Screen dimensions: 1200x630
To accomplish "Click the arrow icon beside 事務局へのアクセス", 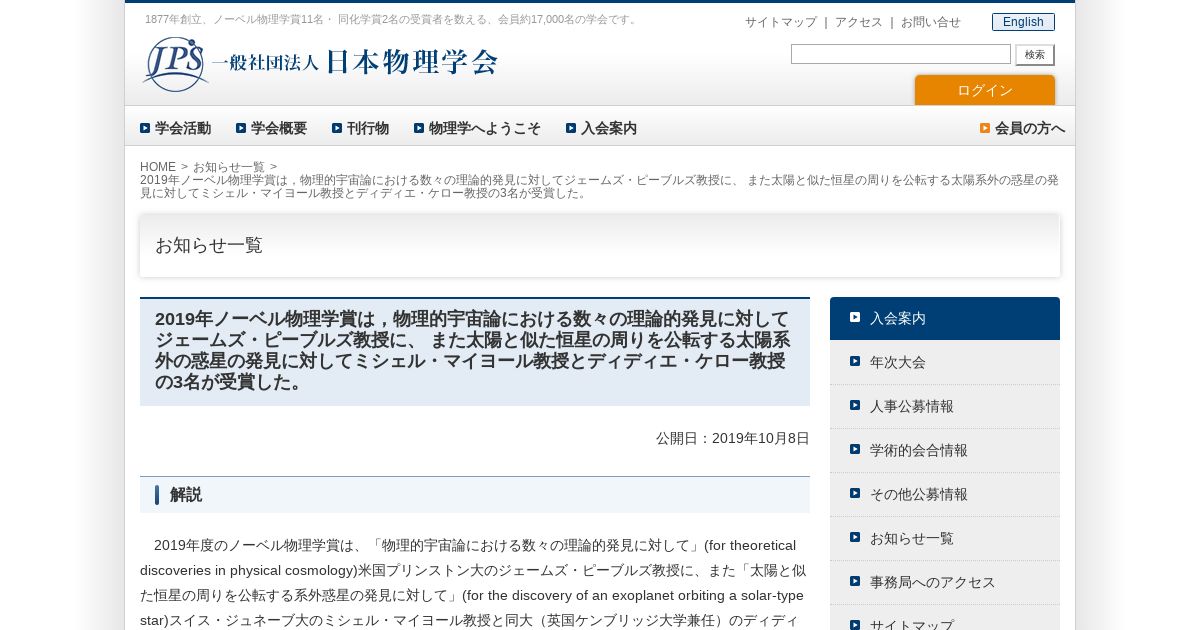I will tap(855, 581).
